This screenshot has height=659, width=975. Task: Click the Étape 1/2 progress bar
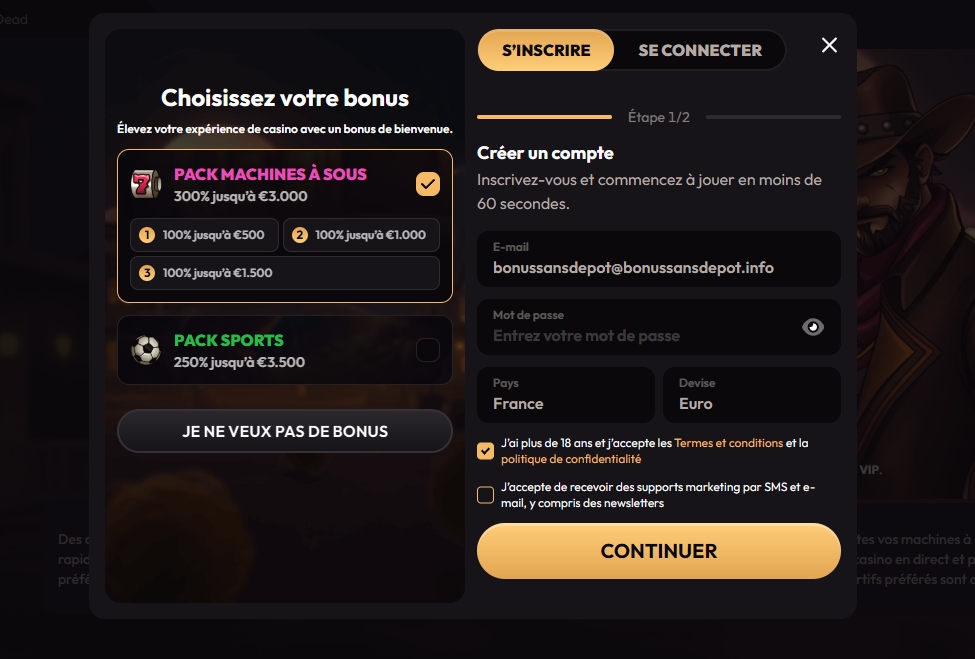click(545, 117)
